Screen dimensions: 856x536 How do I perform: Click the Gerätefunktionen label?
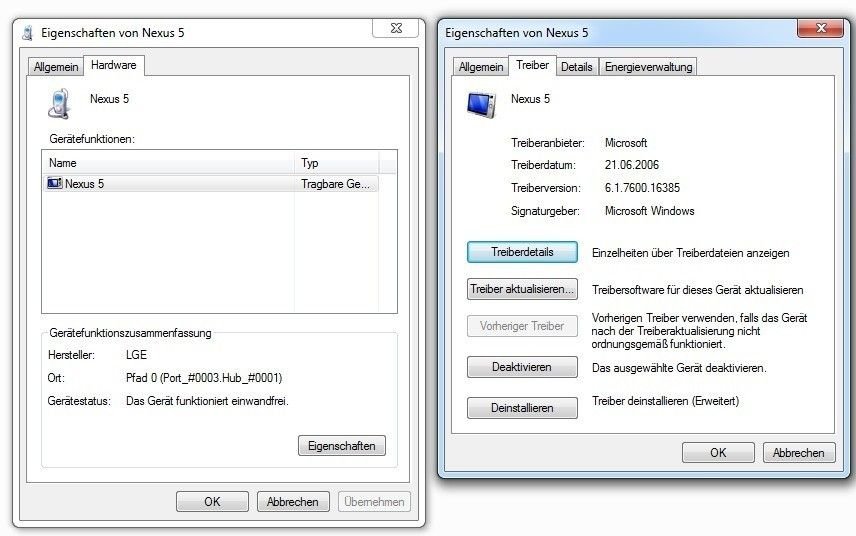click(x=92, y=139)
